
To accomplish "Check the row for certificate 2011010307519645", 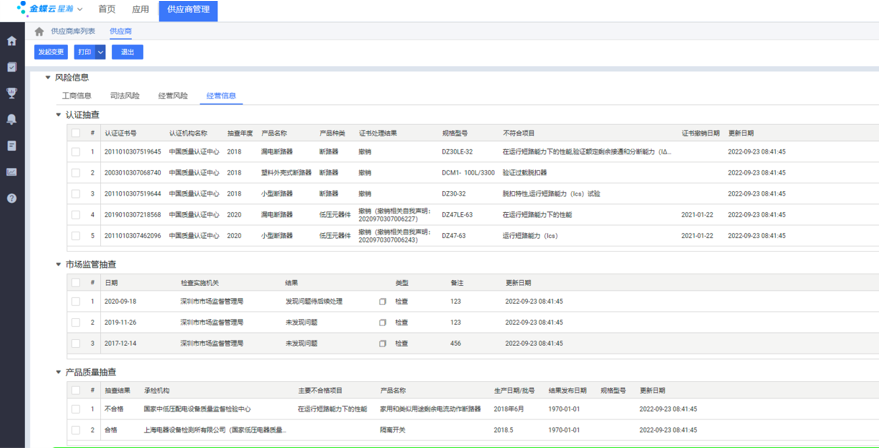I will pos(75,152).
